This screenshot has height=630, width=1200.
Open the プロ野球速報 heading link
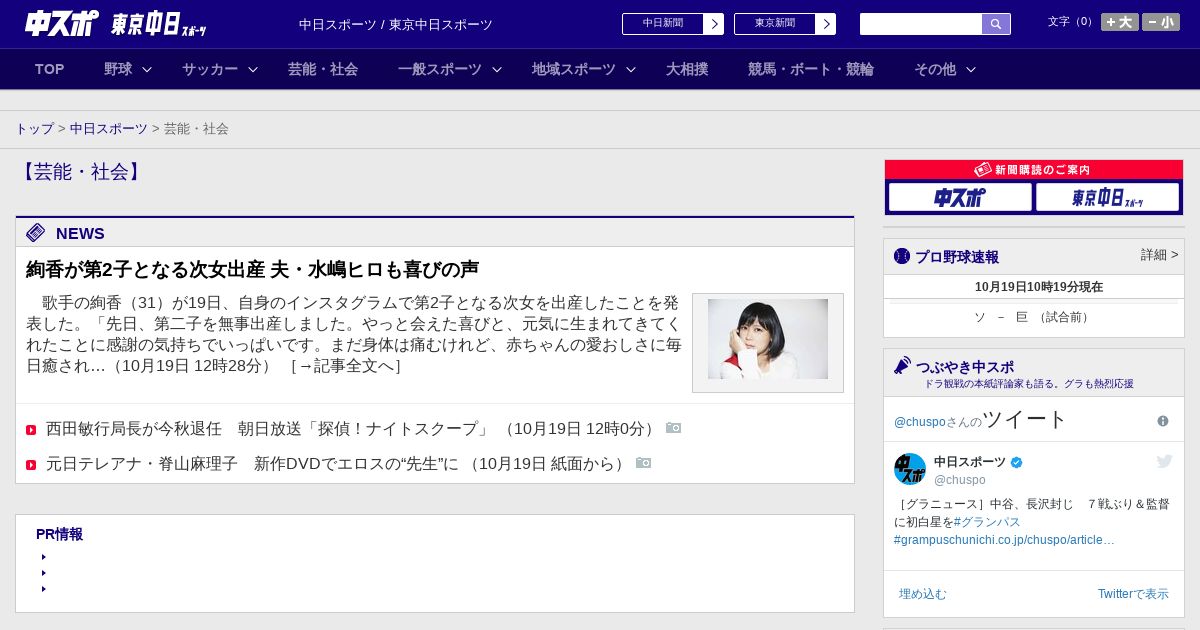(957, 257)
